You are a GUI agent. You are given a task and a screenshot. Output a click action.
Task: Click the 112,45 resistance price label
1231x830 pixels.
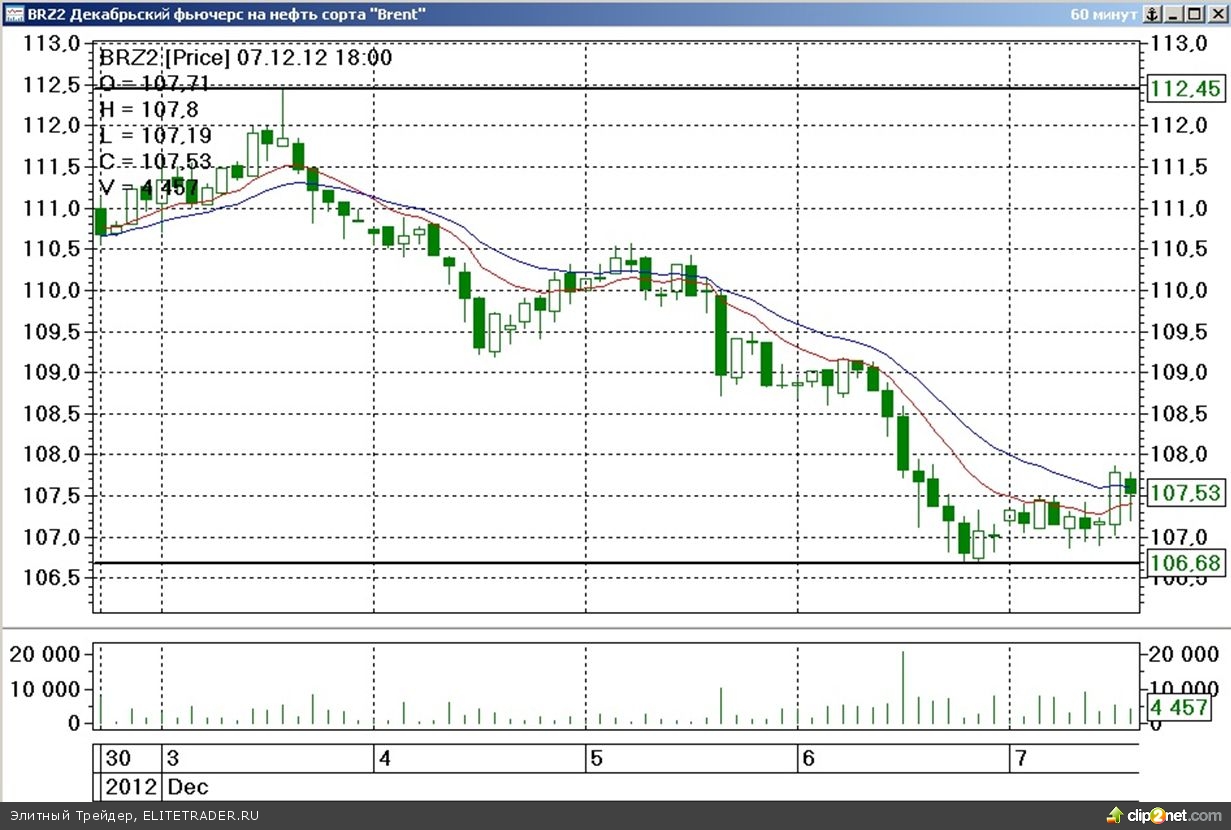point(1185,89)
